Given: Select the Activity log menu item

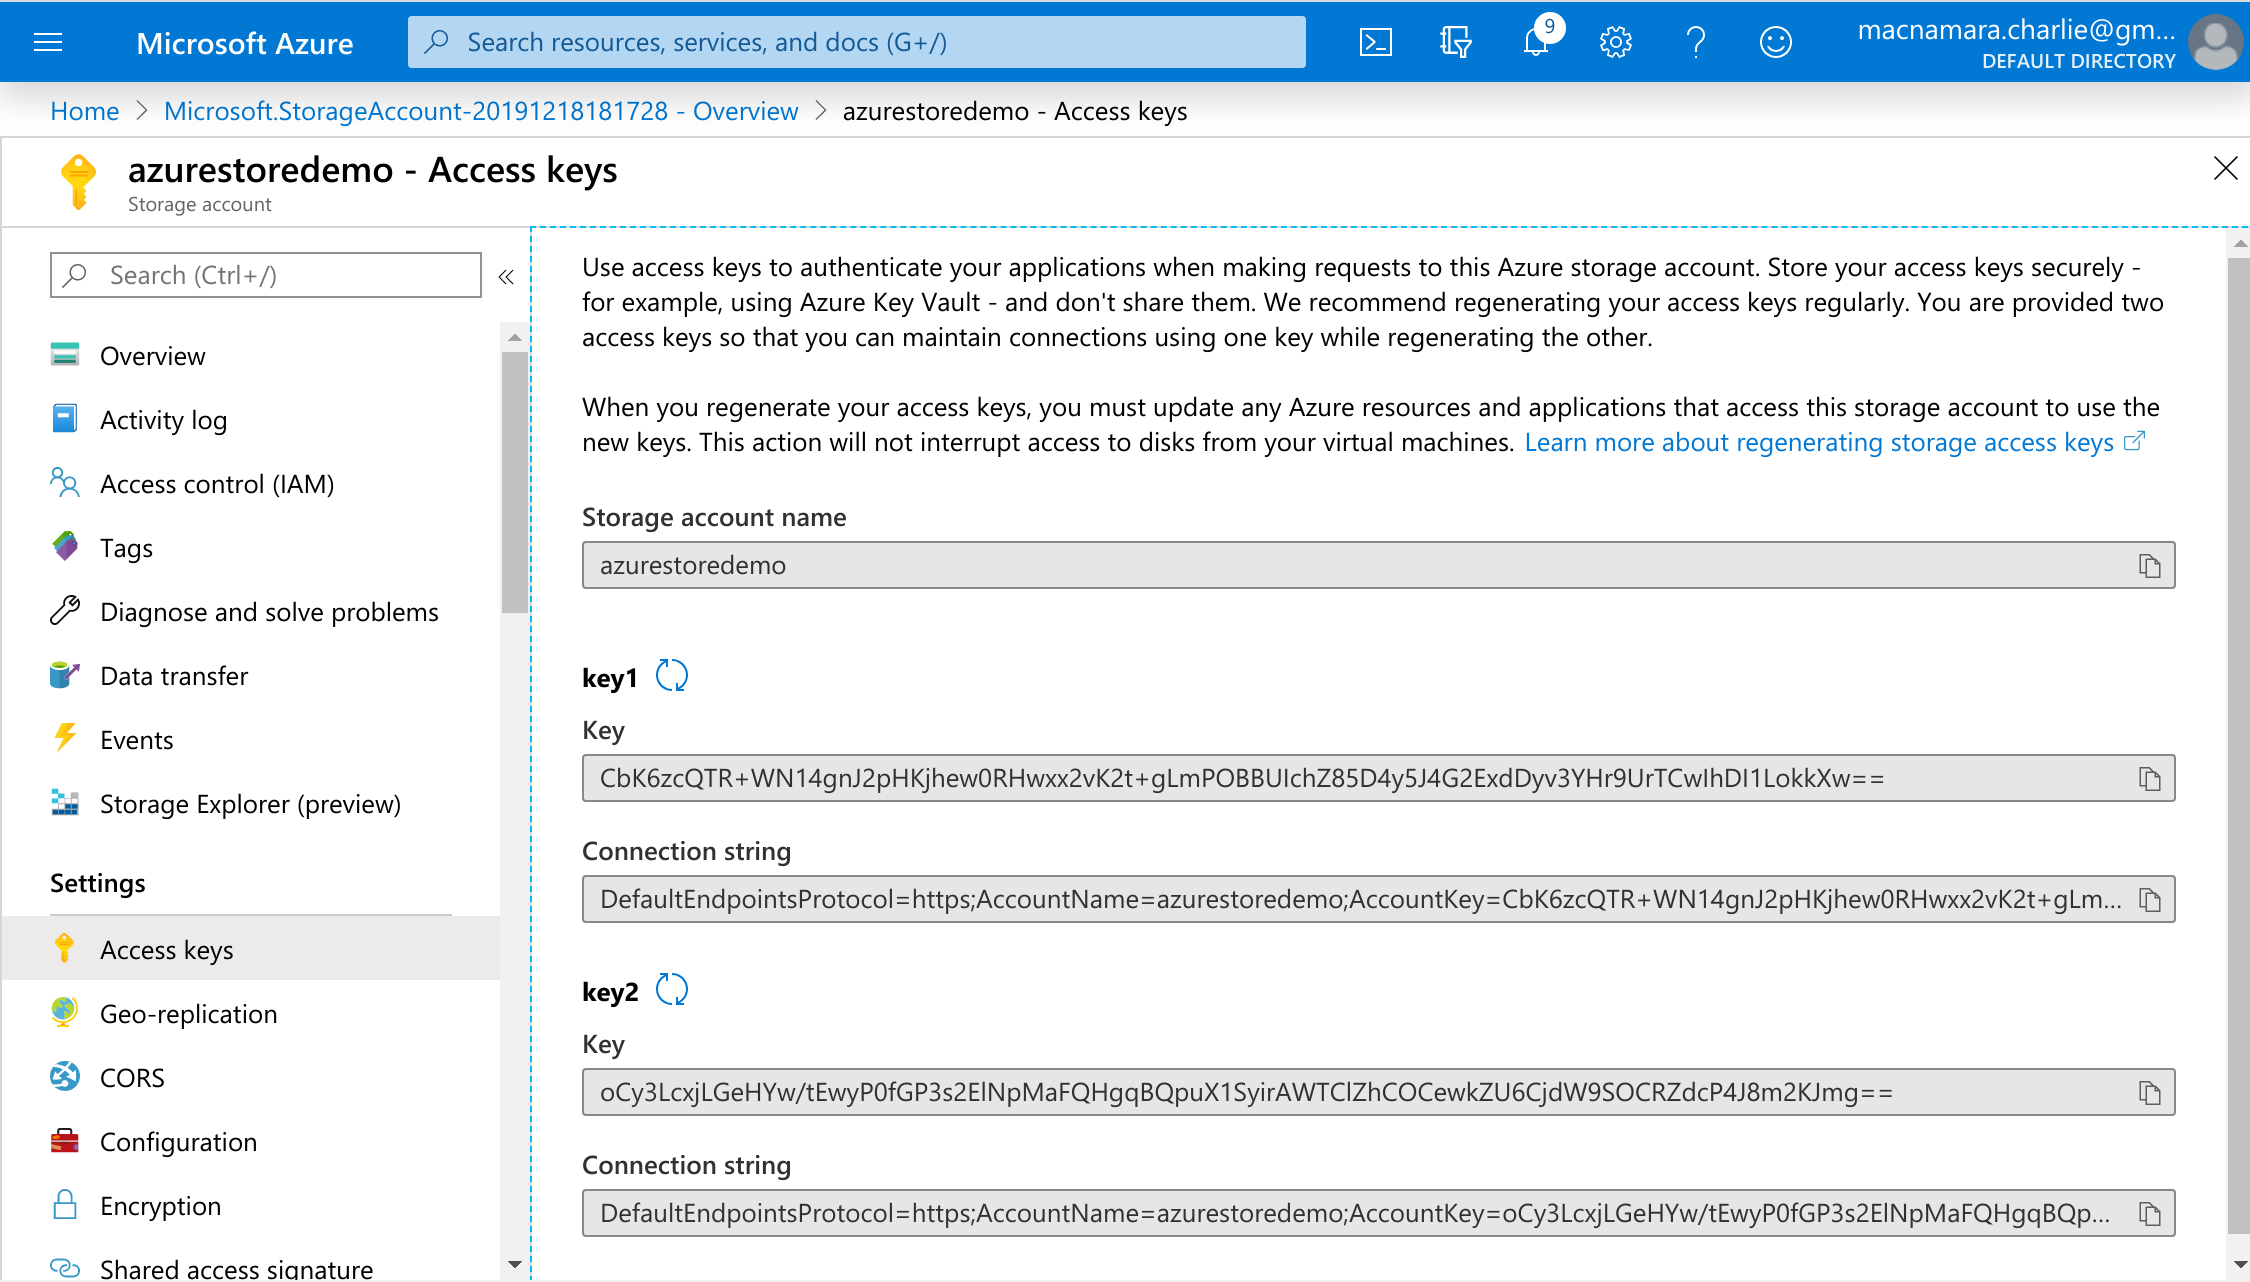Looking at the screenshot, I should tap(162, 420).
